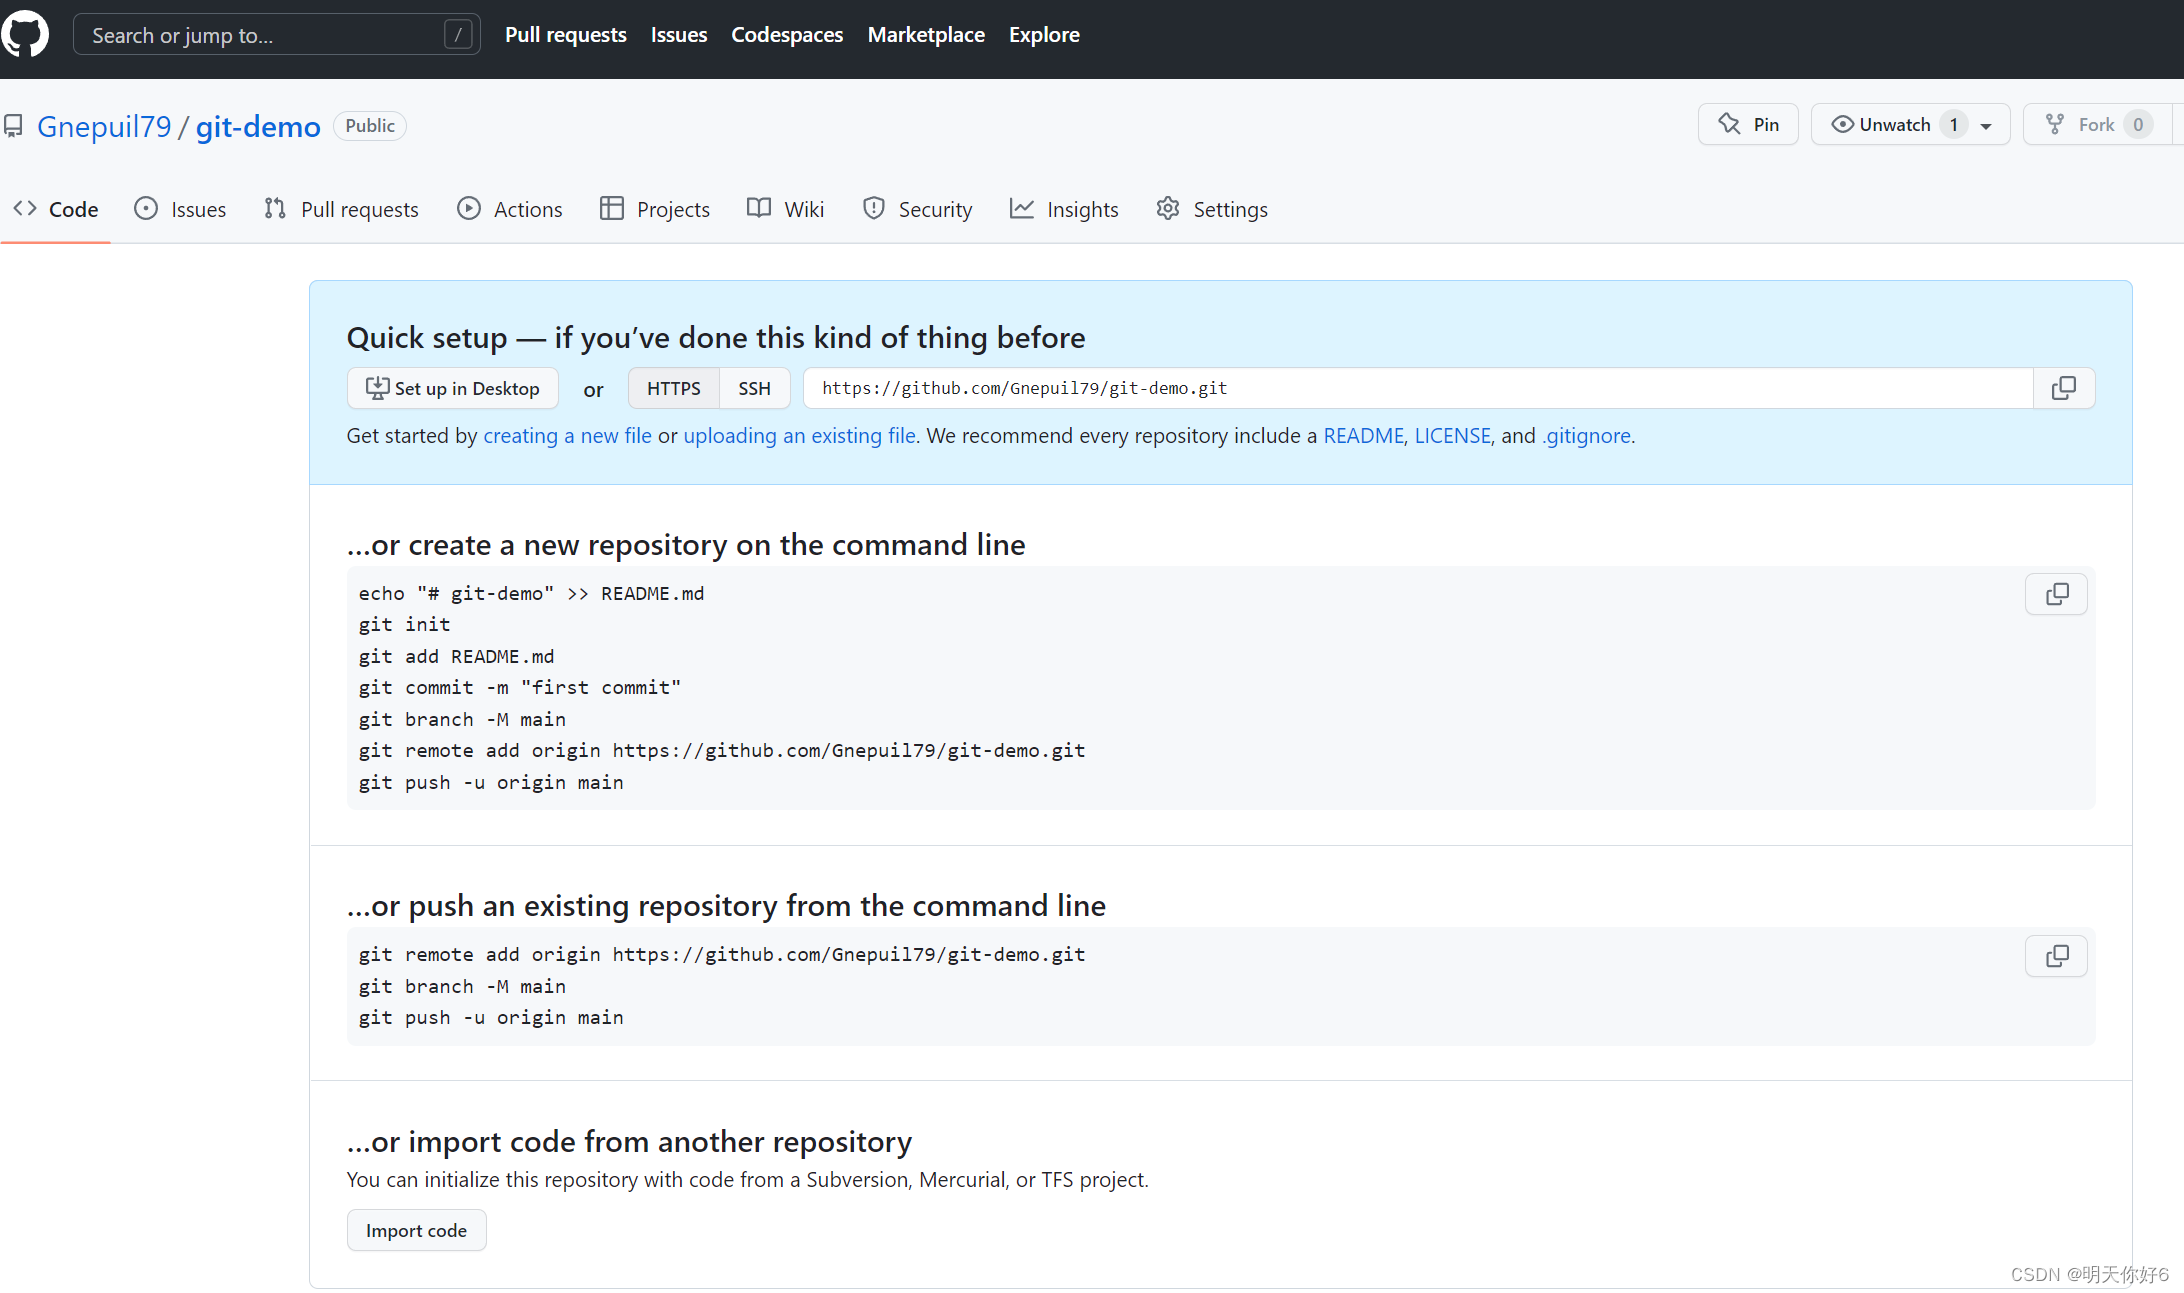
Task: Fork the git-demo repository
Action: point(2095,125)
